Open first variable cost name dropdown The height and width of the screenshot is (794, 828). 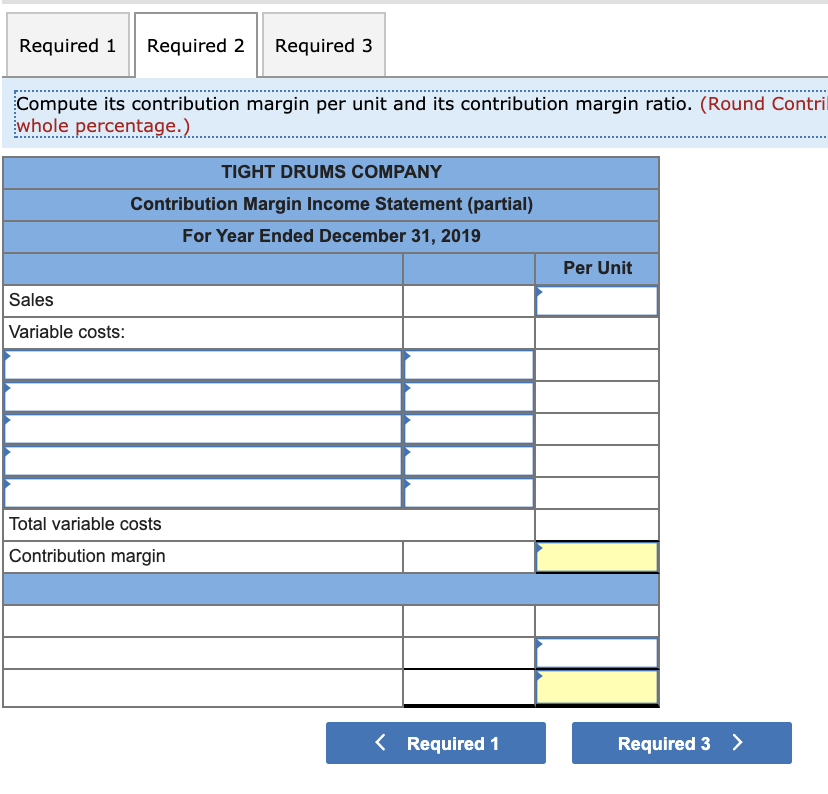coord(203,365)
